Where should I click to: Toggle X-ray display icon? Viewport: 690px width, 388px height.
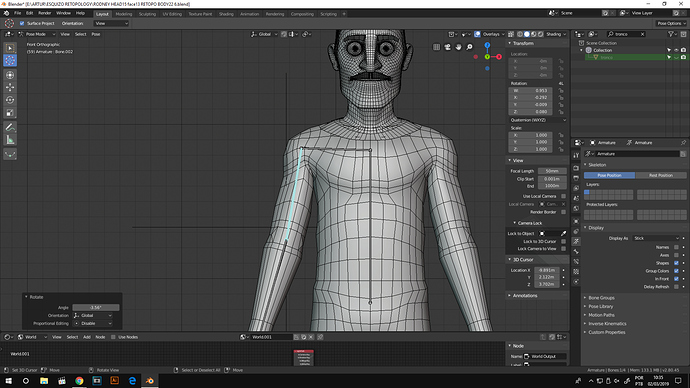click(511, 34)
